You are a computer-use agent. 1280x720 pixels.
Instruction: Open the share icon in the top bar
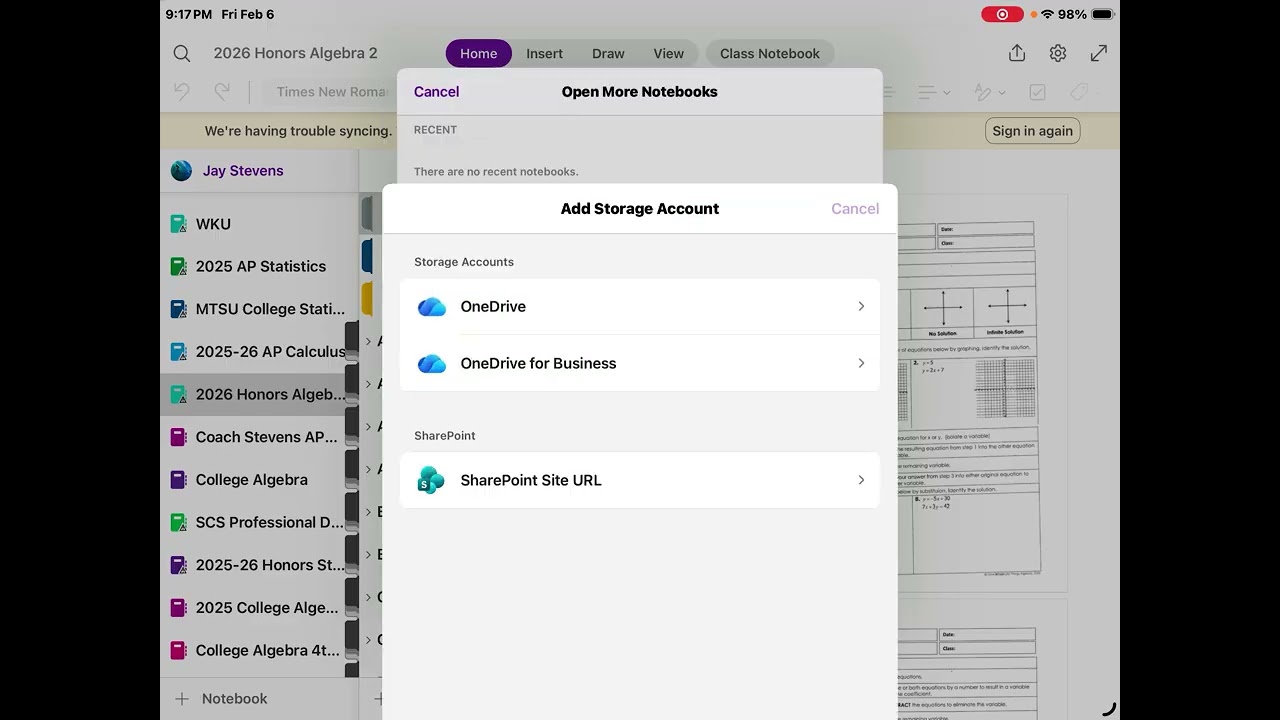click(1017, 53)
